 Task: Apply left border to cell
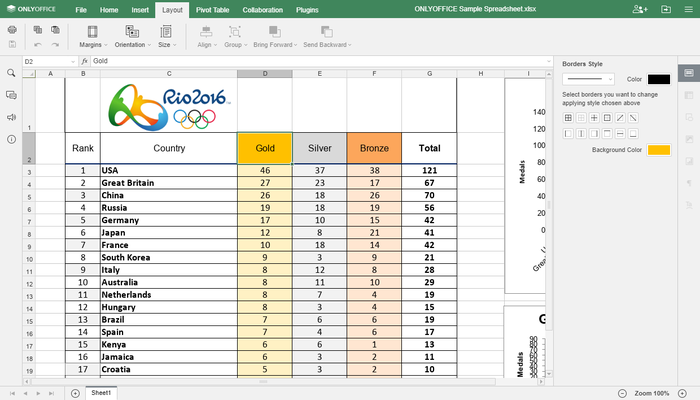568,133
